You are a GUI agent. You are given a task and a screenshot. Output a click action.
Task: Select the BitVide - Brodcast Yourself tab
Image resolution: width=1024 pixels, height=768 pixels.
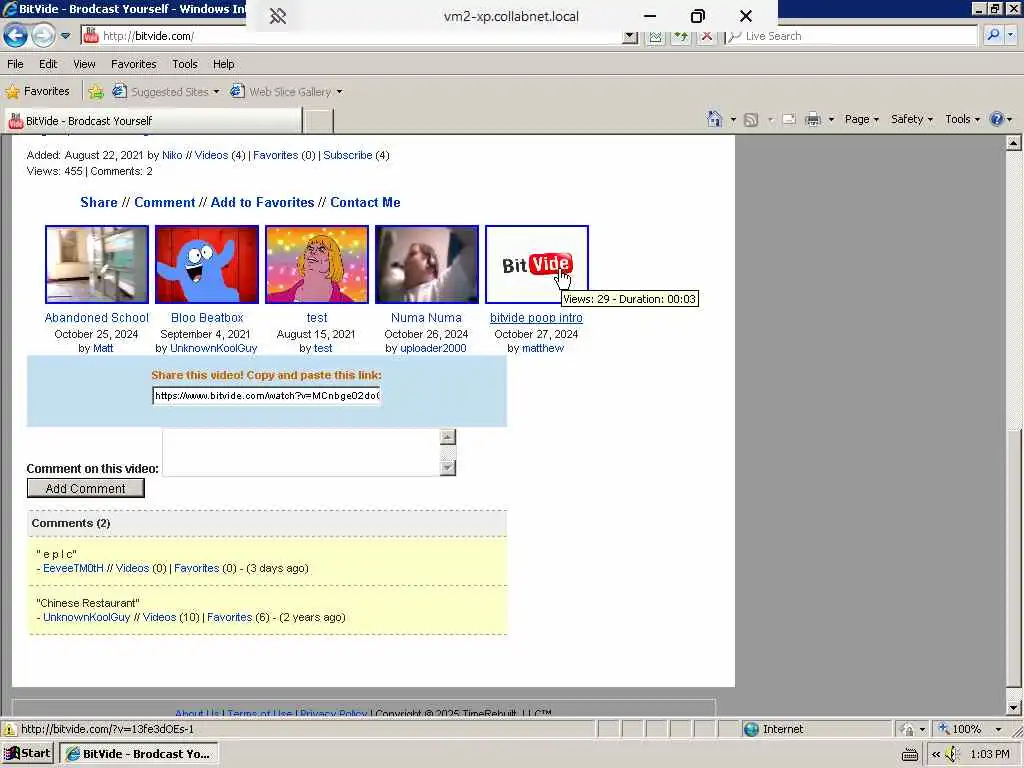153,121
